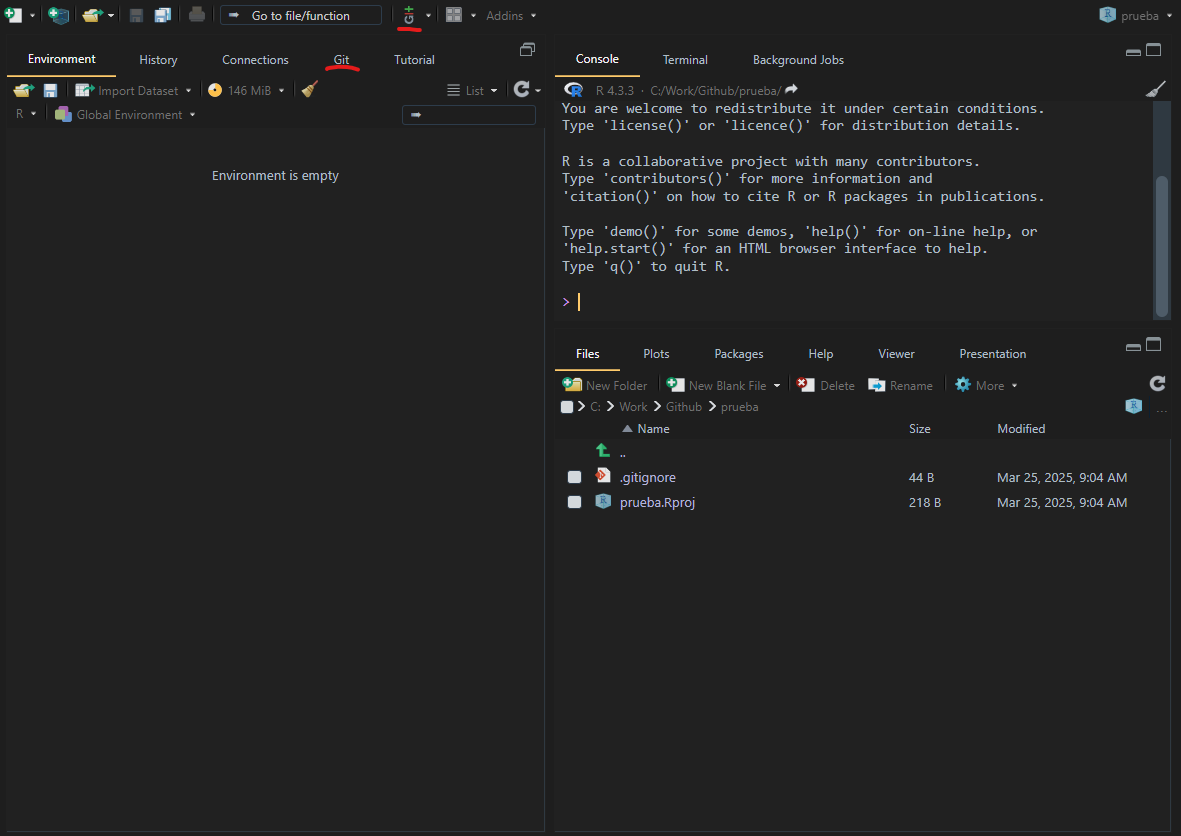Viewport: 1181px width, 836px height.
Task: Click the Print icon in the toolbar
Action: click(x=197, y=14)
